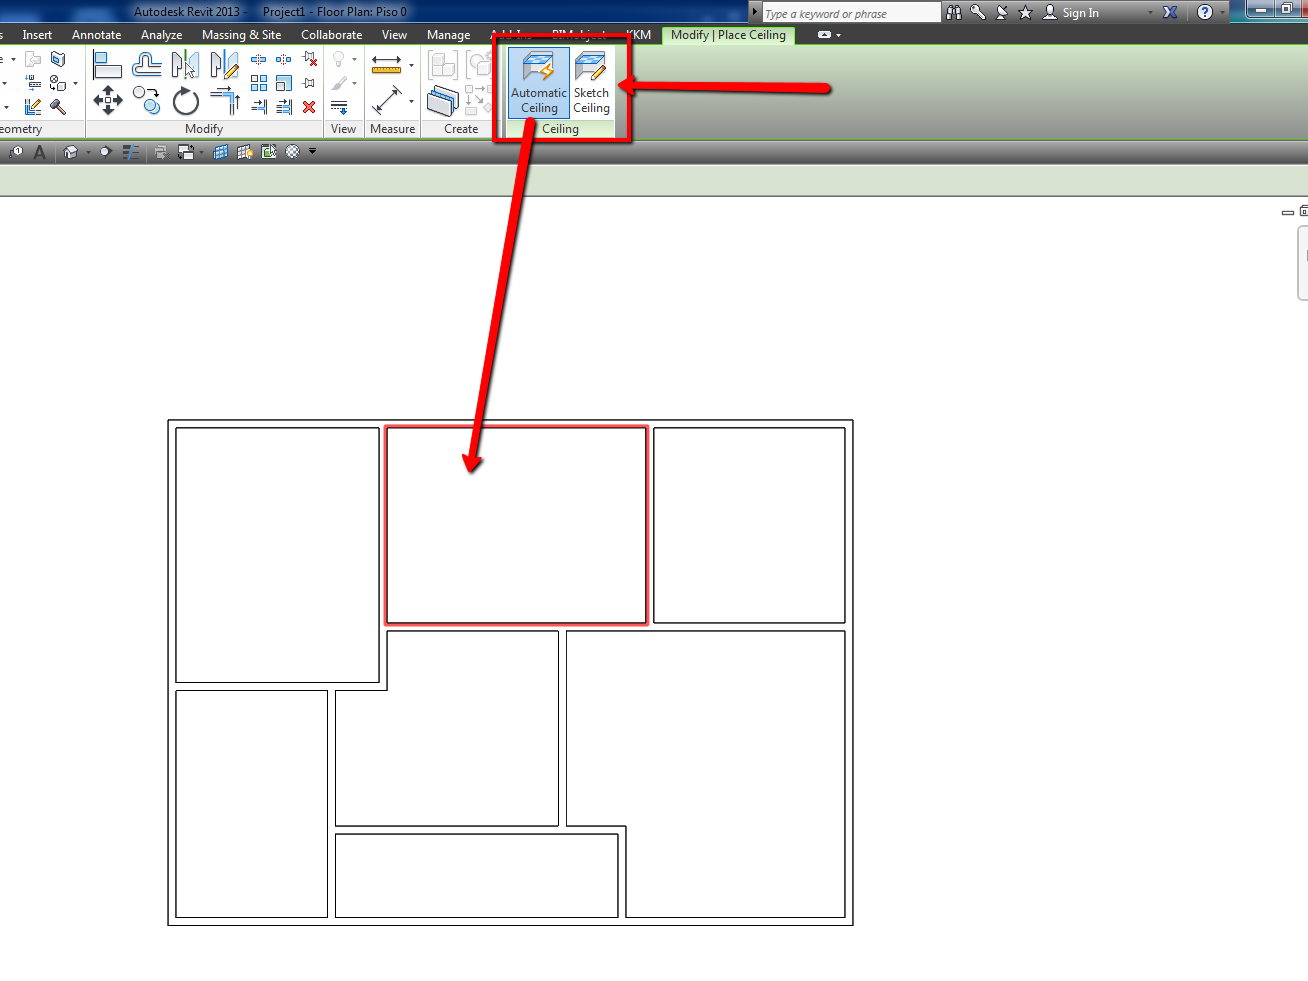Click the Split Element tool
The width and height of the screenshot is (1308, 981).
click(x=259, y=60)
